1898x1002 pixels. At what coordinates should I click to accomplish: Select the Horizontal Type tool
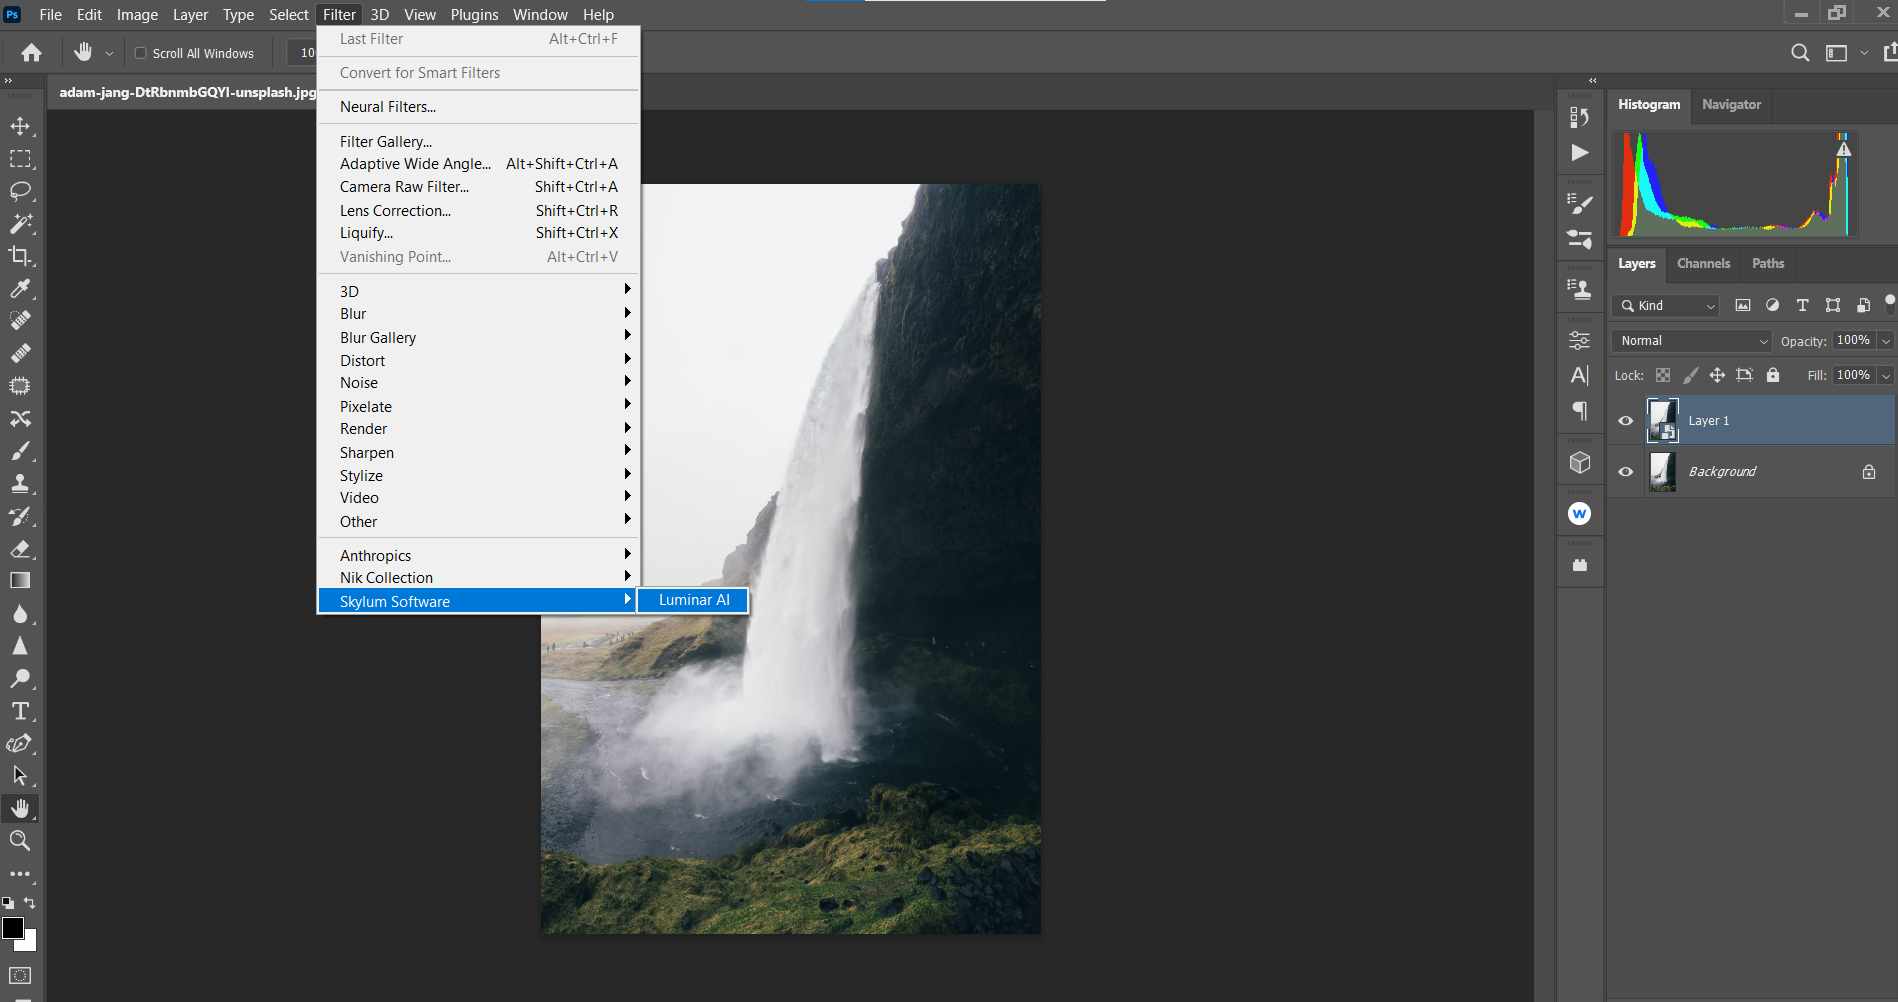(20, 711)
